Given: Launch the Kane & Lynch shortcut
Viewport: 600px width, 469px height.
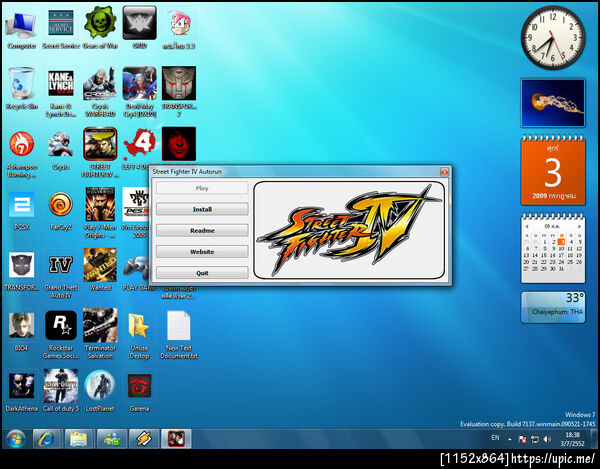Looking at the screenshot, I should [x=61, y=92].
